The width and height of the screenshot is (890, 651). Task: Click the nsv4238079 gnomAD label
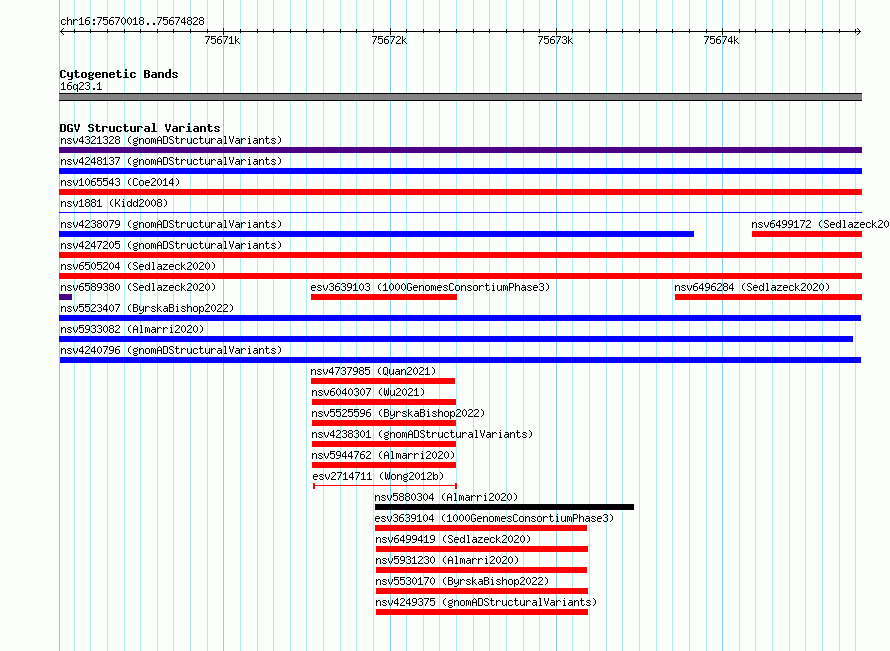[x=171, y=224]
